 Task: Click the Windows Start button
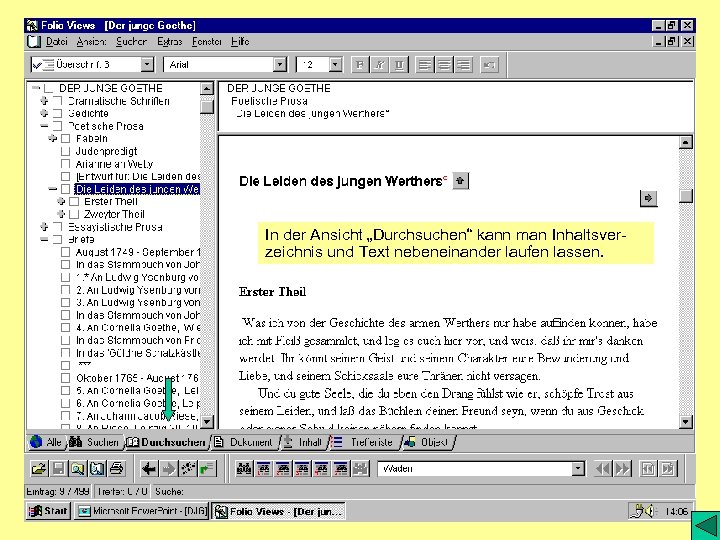(x=48, y=511)
